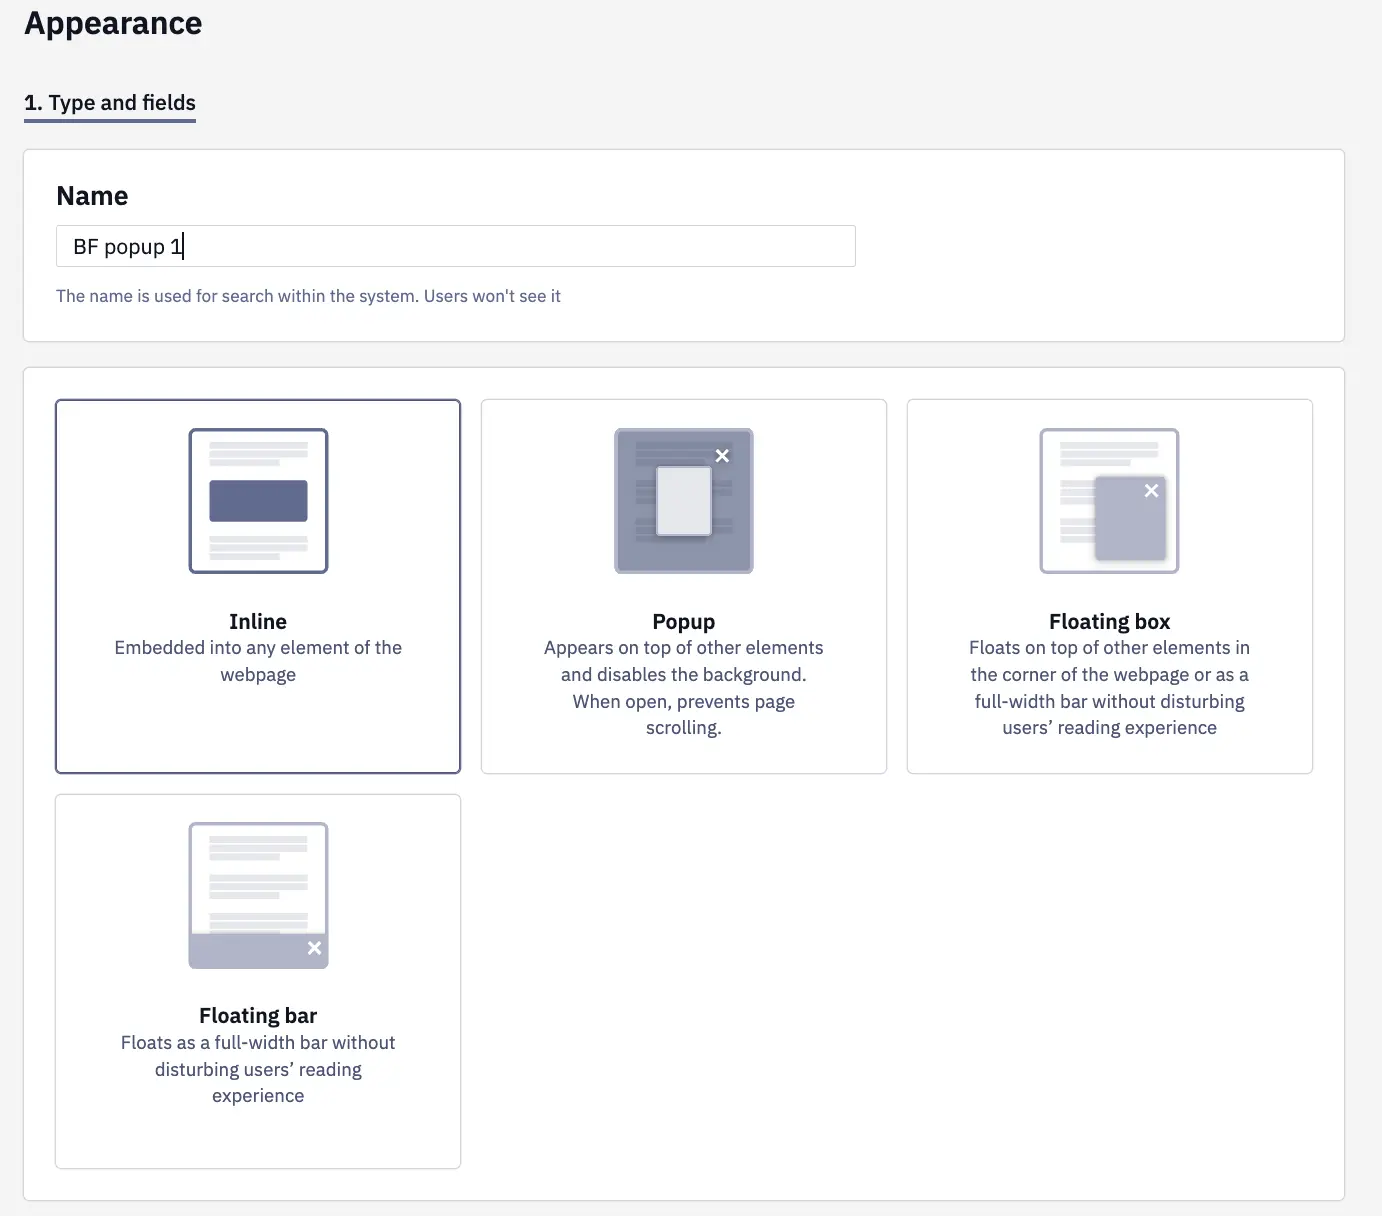Click the Appearance page heading
Screen dimensions: 1382x1216
coord(113,23)
